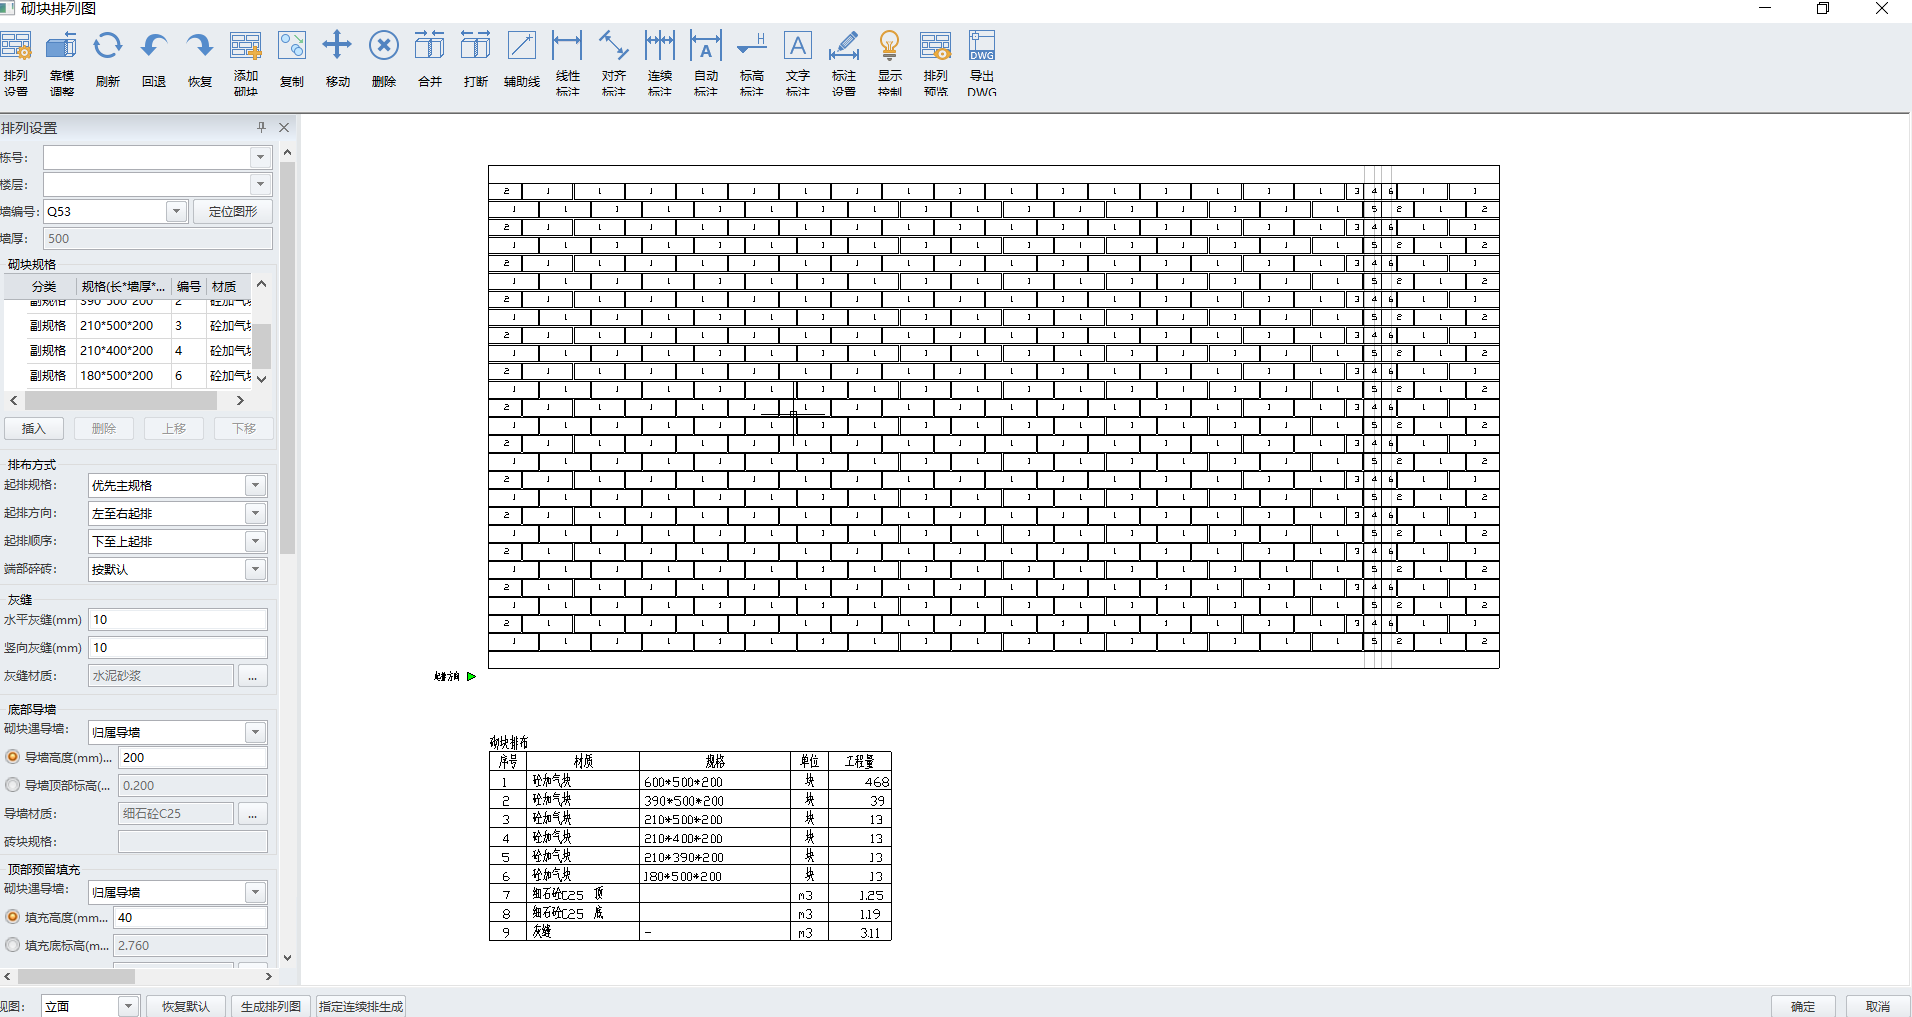Click the 排列预览 preview icon

pyautogui.click(x=936, y=63)
